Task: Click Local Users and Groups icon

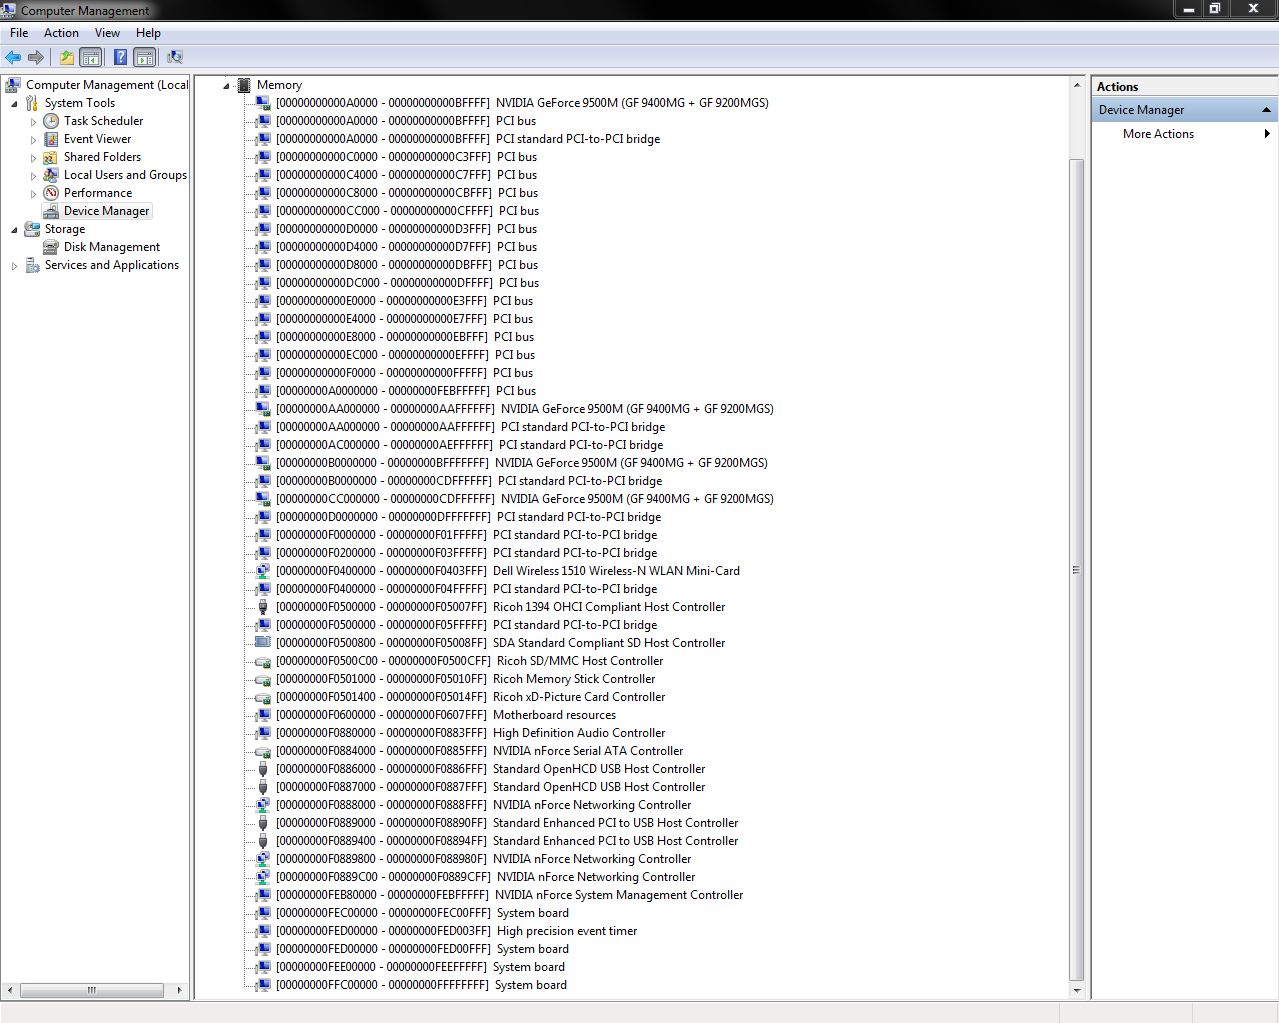Action: [x=51, y=175]
